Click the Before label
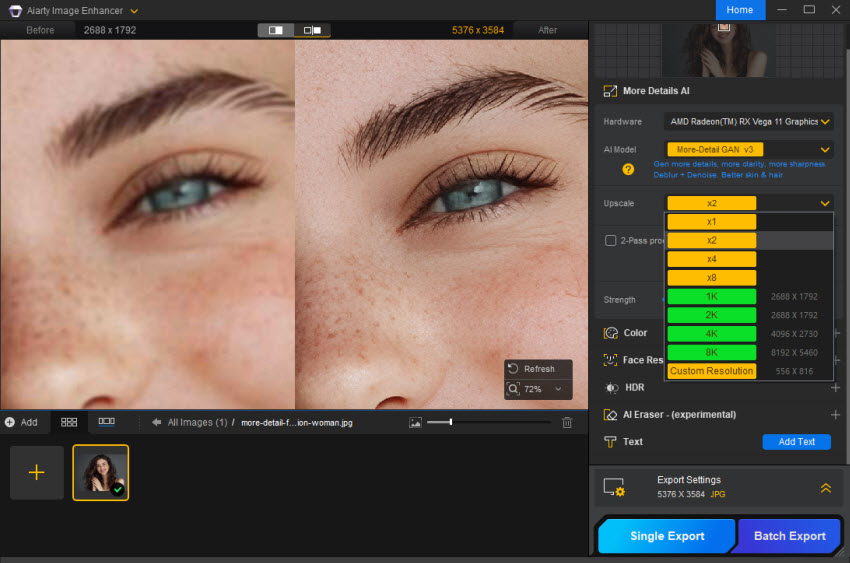 pyautogui.click(x=40, y=30)
